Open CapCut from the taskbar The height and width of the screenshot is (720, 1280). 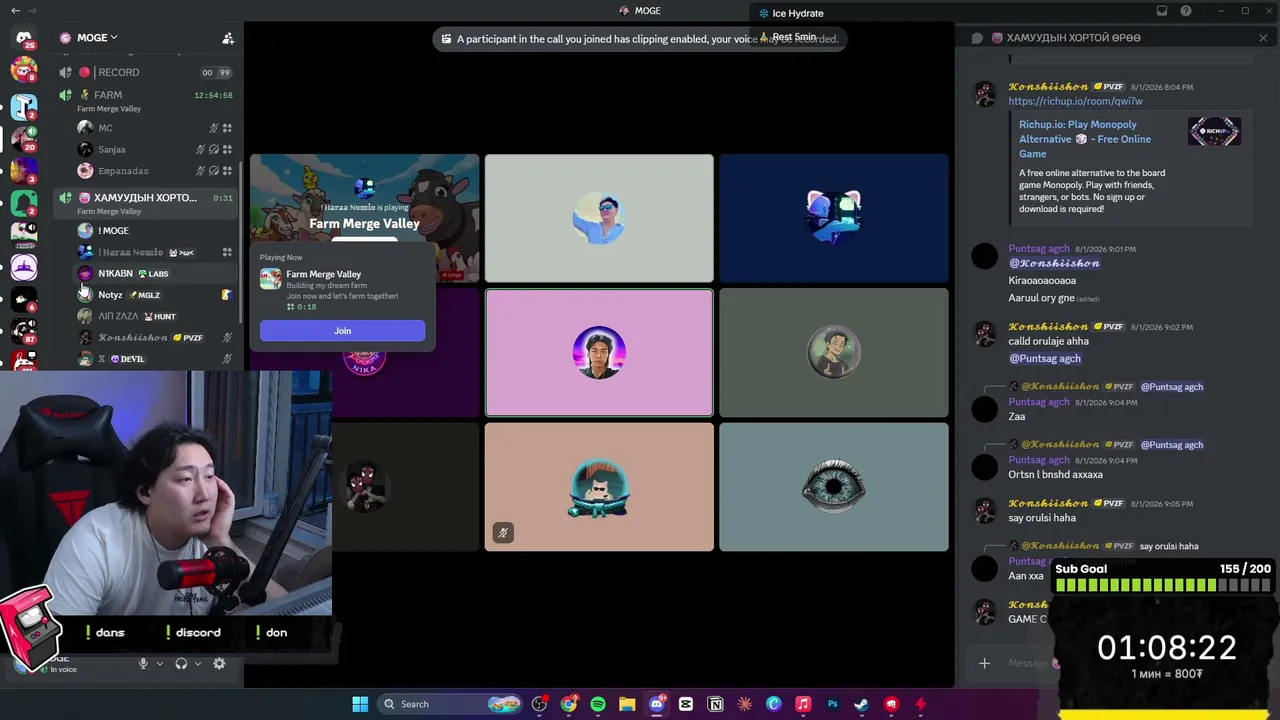click(x=686, y=704)
